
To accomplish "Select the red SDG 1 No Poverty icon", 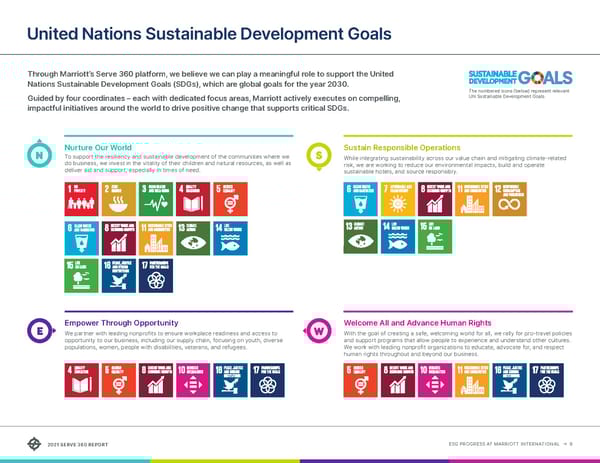I will point(79,199).
